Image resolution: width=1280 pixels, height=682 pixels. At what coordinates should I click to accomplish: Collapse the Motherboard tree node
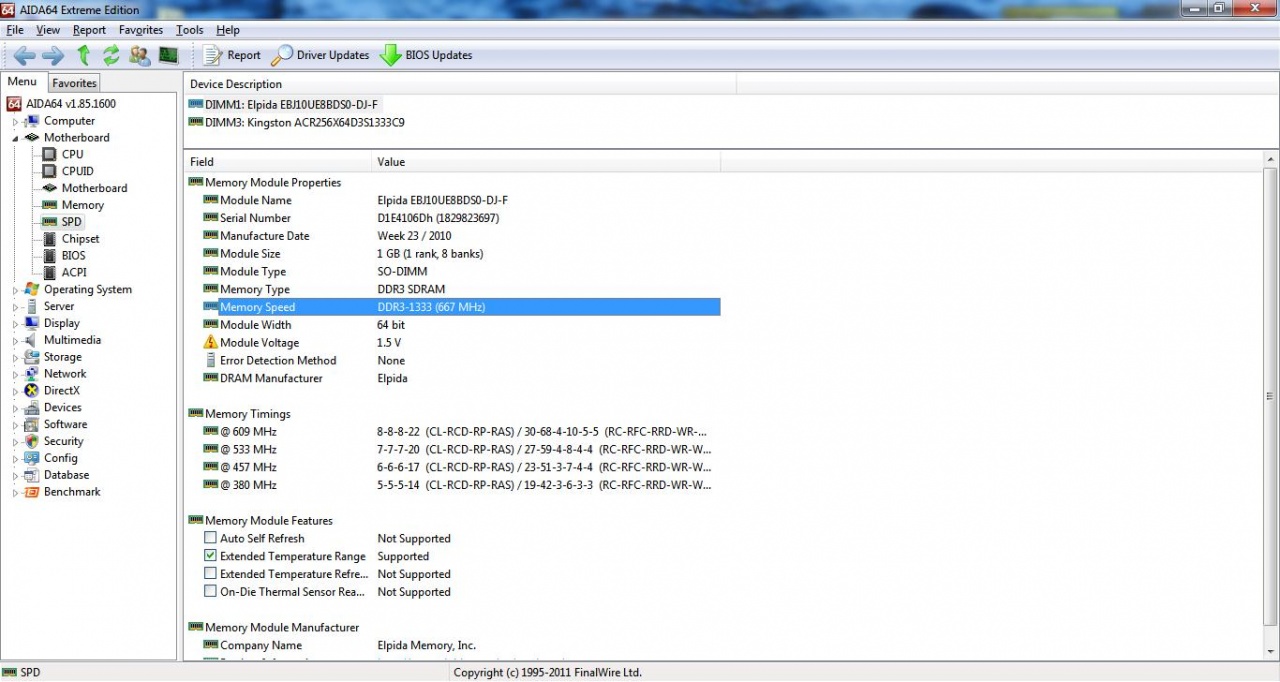[15, 138]
